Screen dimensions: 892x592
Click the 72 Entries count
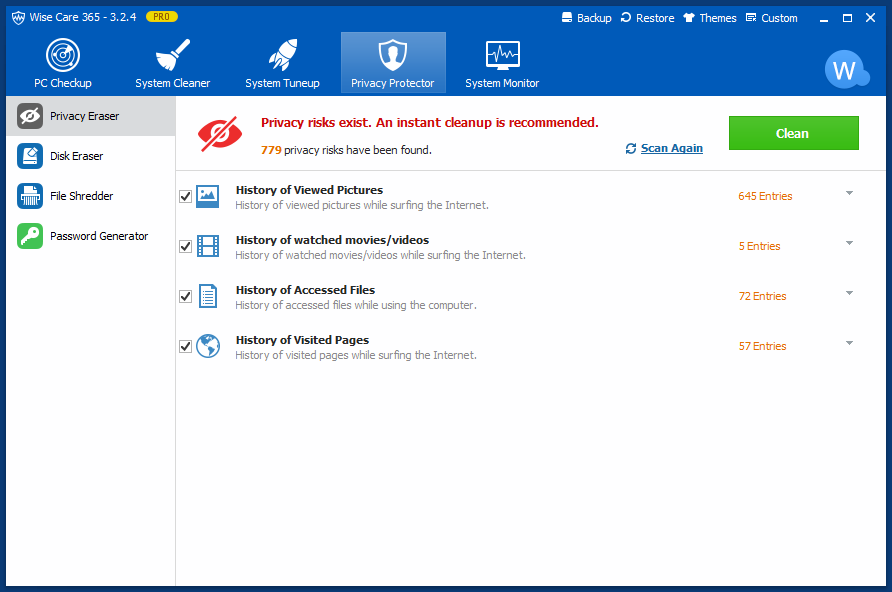(x=762, y=296)
